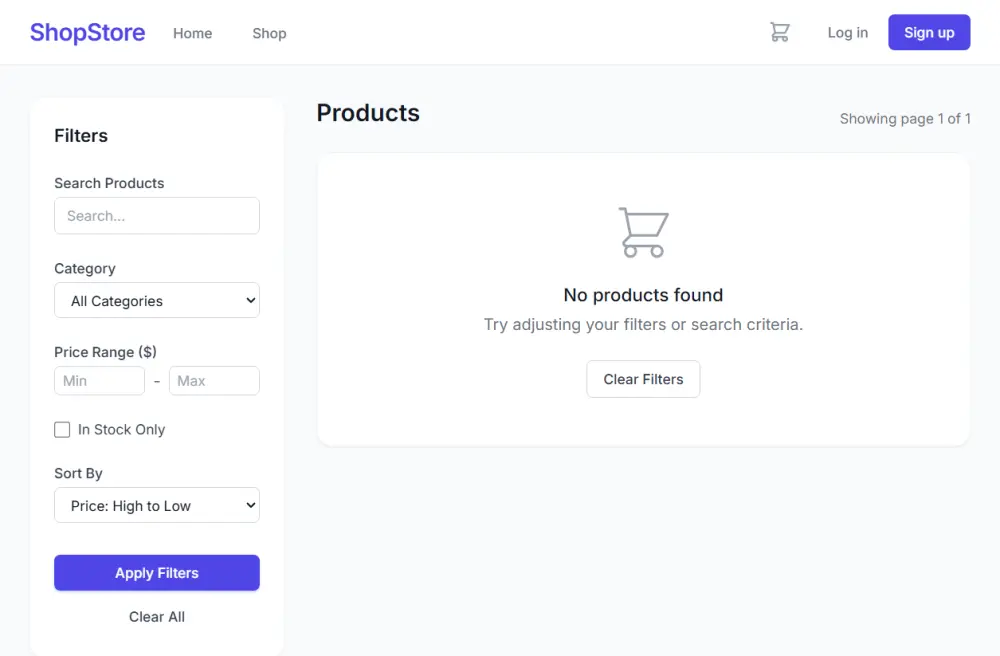This screenshot has width=1000, height=656.
Task: Open the Shop menu item
Action: [268, 33]
